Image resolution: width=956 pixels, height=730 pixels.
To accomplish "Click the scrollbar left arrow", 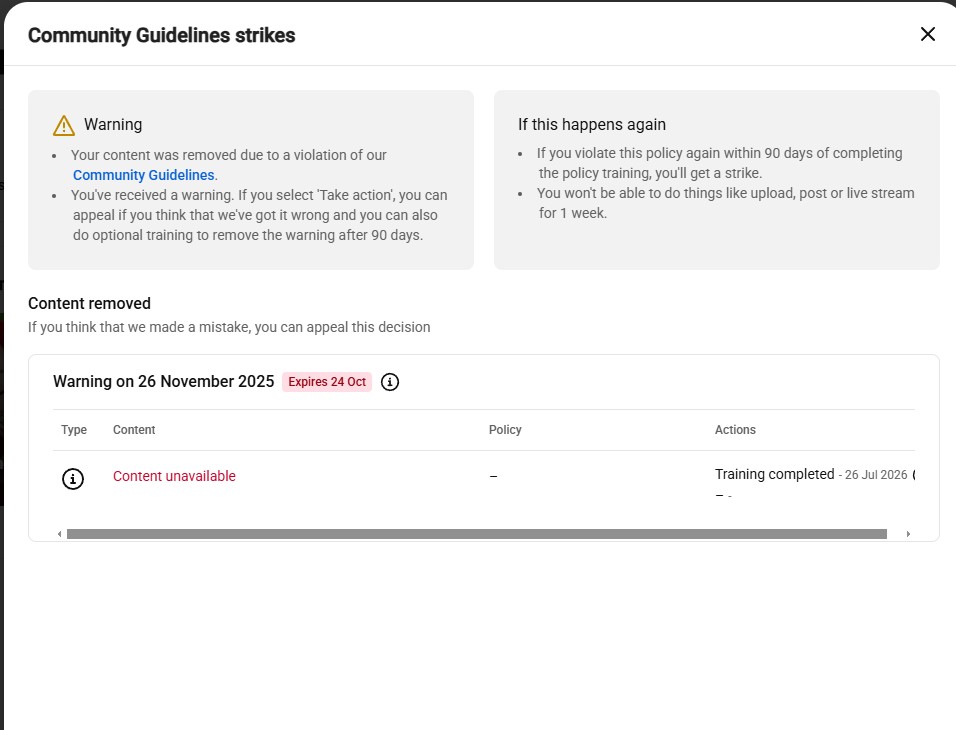I will click(x=59, y=534).
